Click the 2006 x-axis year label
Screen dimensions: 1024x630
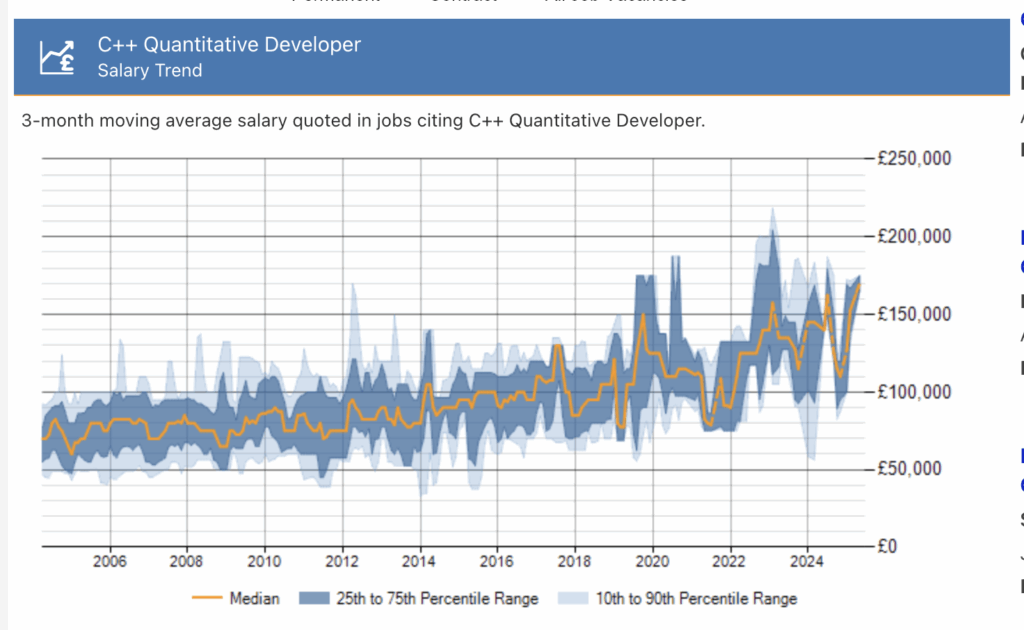tap(110, 561)
